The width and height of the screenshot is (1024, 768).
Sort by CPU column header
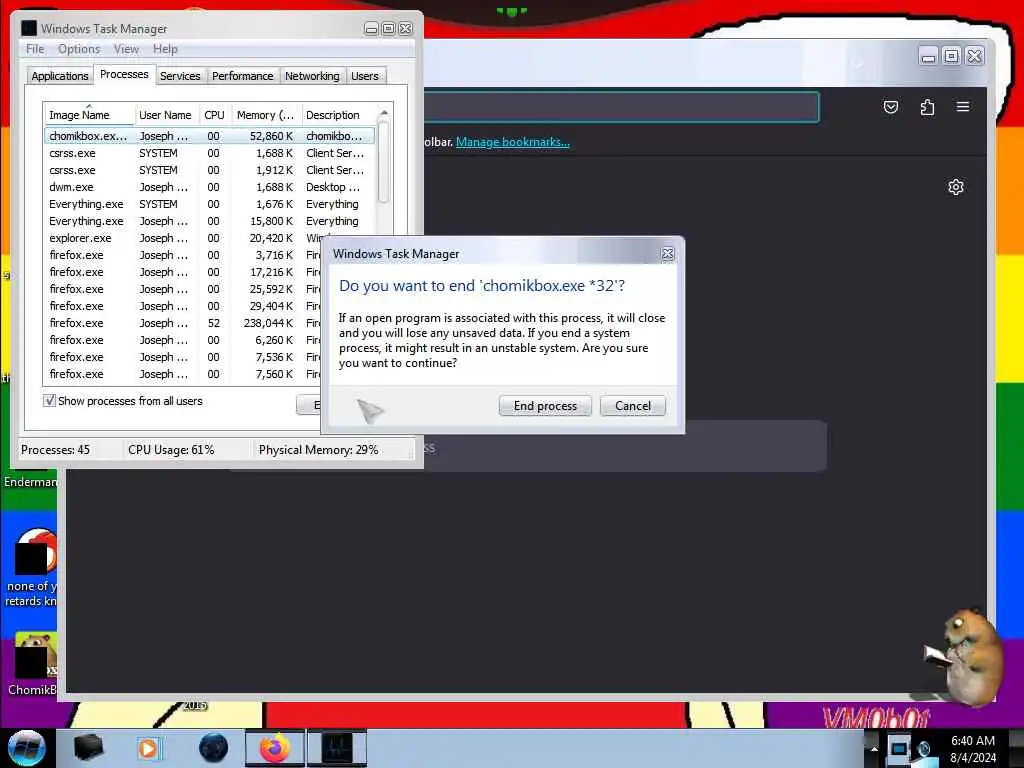point(214,115)
